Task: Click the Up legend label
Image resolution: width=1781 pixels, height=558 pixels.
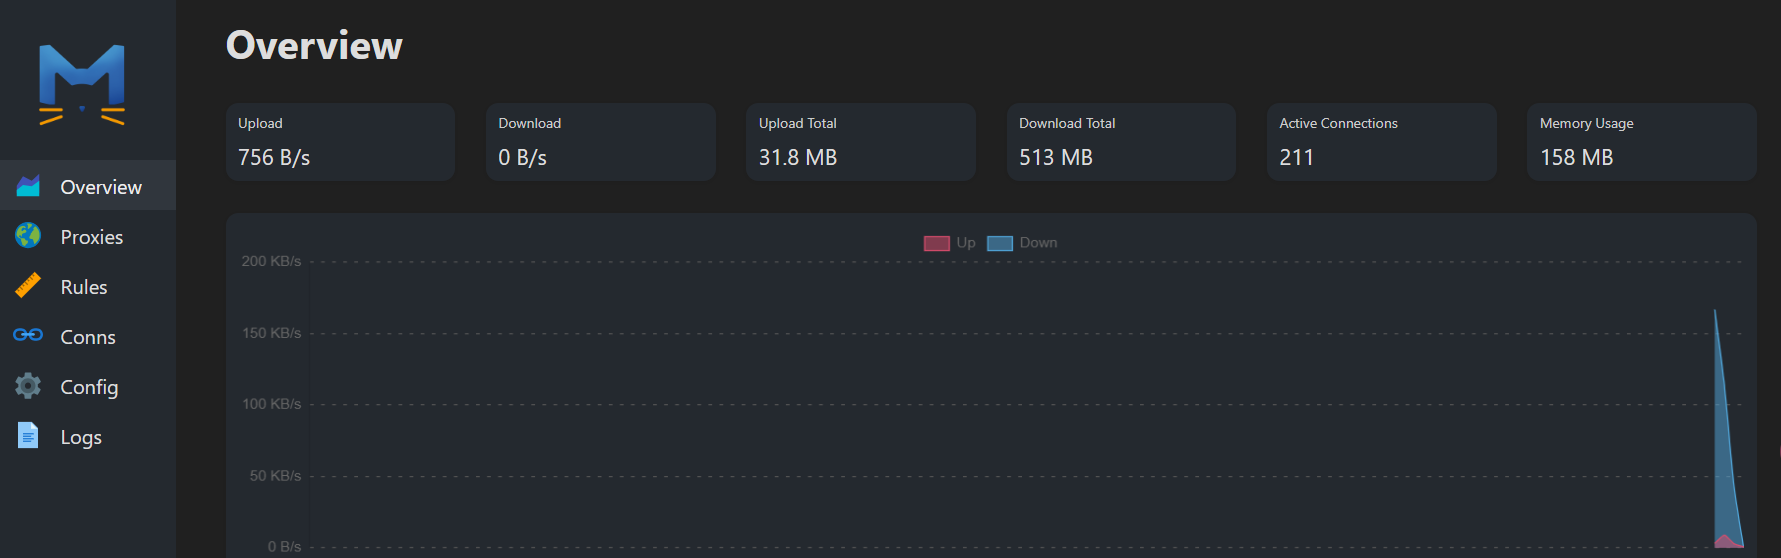Action: pyautogui.click(x=966, y=243)
